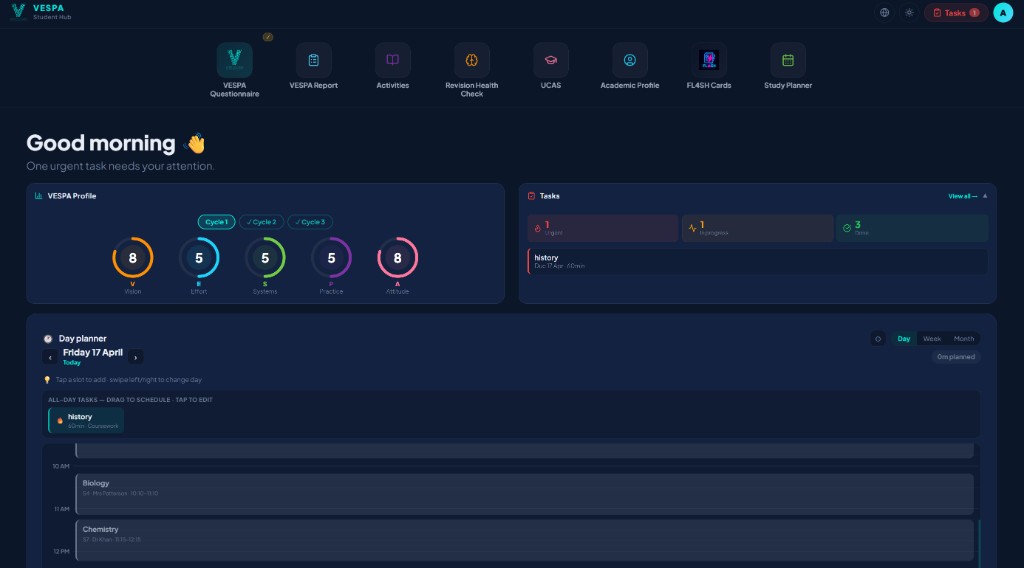The image size is (1024, 568).
Task: Click the VESPA logo in header
Action: [18, 12]
